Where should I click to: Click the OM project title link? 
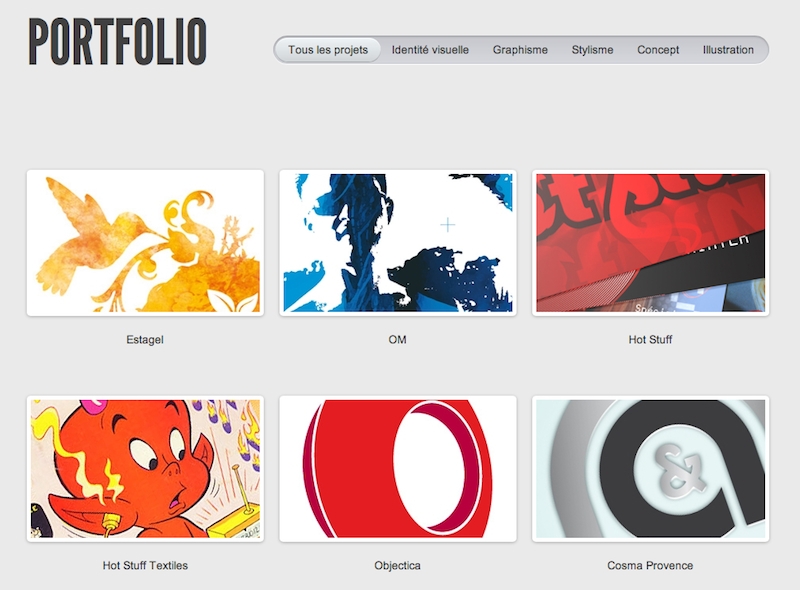pos(397,339)
